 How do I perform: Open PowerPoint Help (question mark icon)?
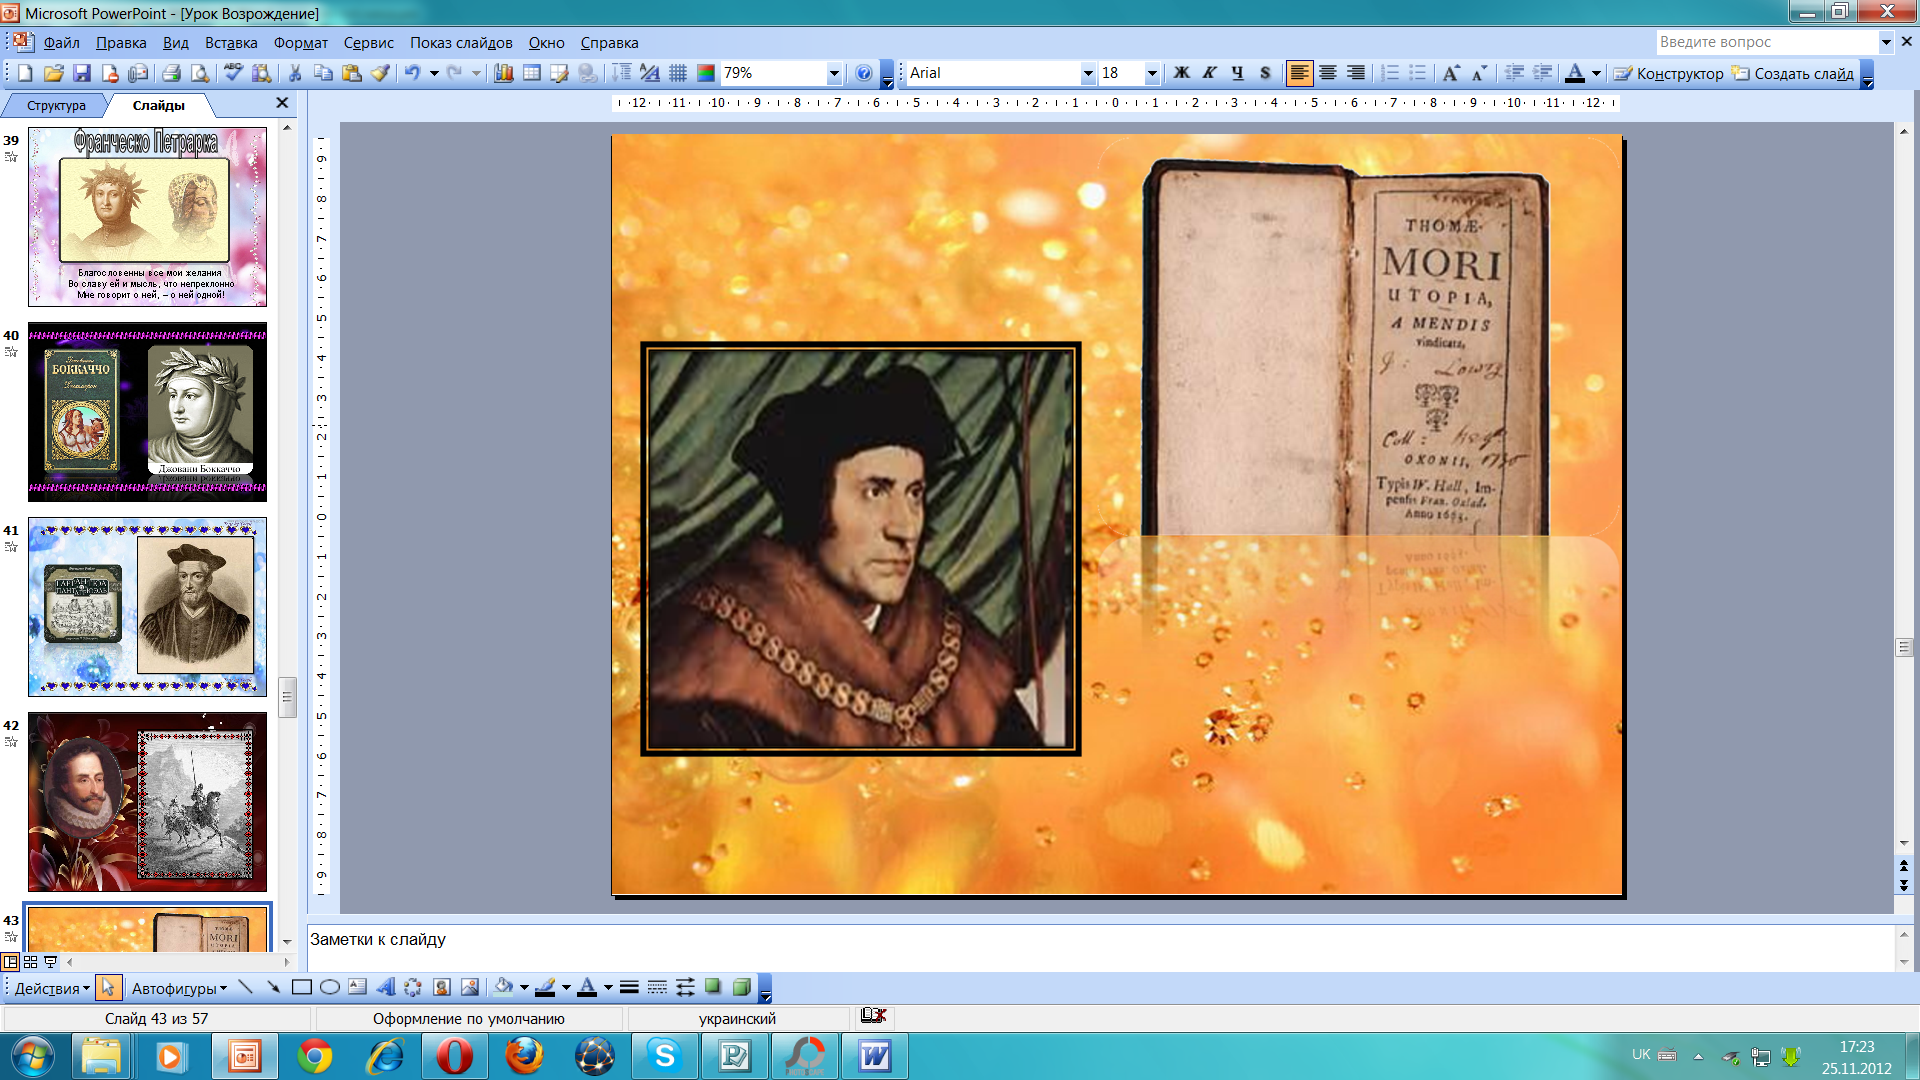tap(864, 73)
